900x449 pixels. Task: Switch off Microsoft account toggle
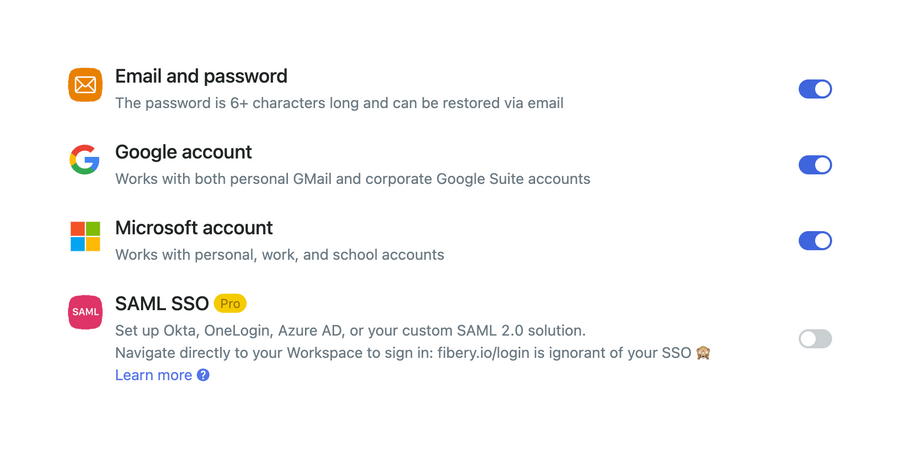click(815, 241)
